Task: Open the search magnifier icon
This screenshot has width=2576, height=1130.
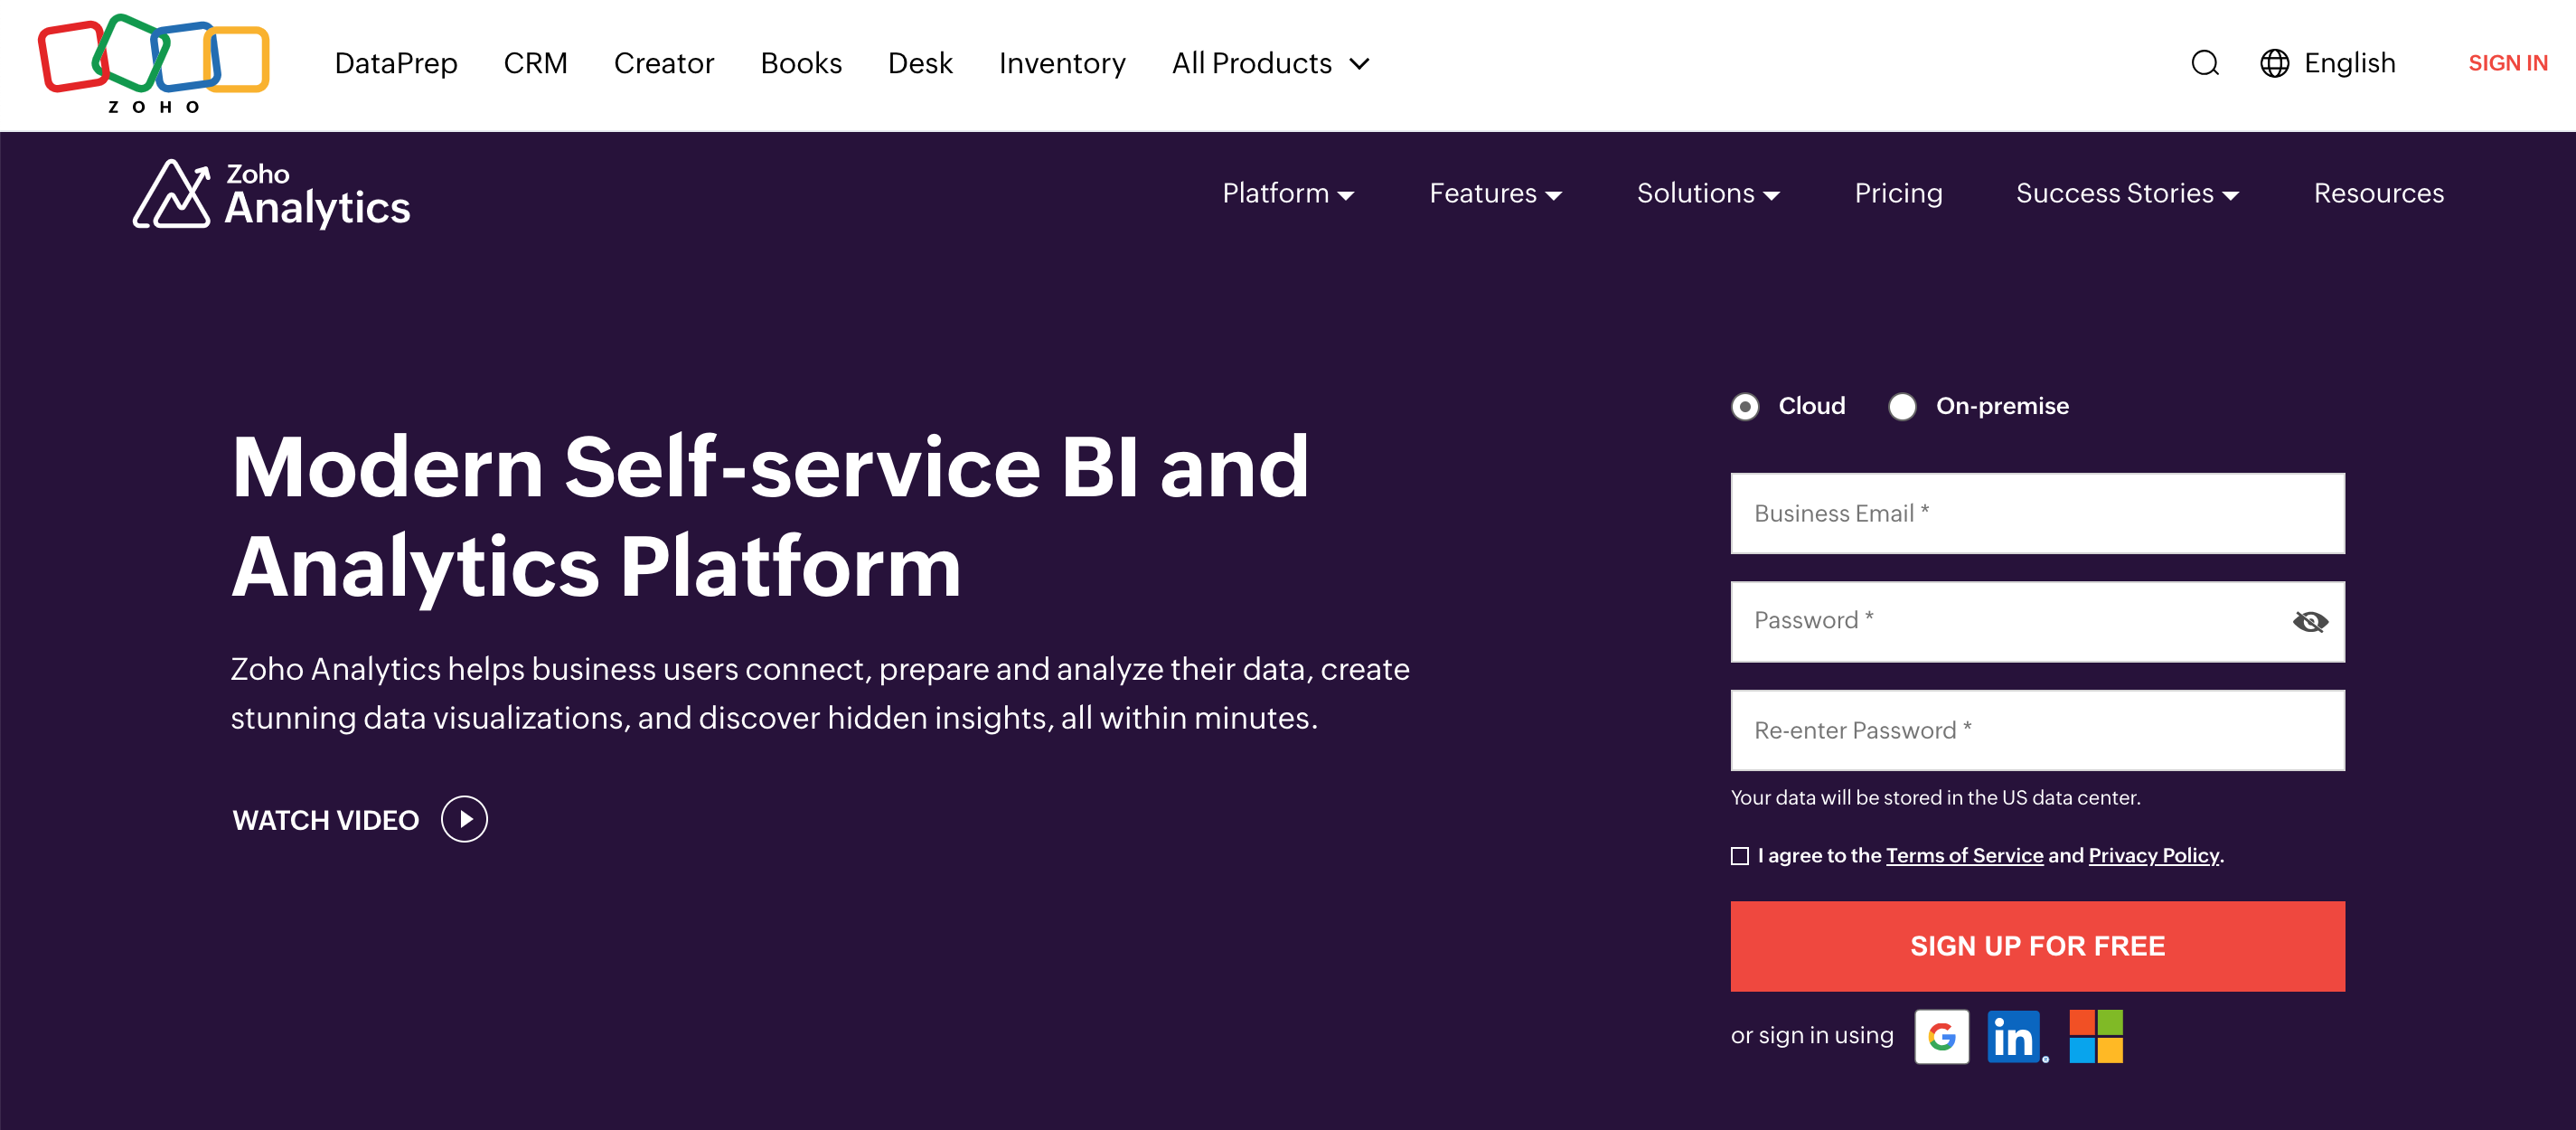Action: (2204, 64)
